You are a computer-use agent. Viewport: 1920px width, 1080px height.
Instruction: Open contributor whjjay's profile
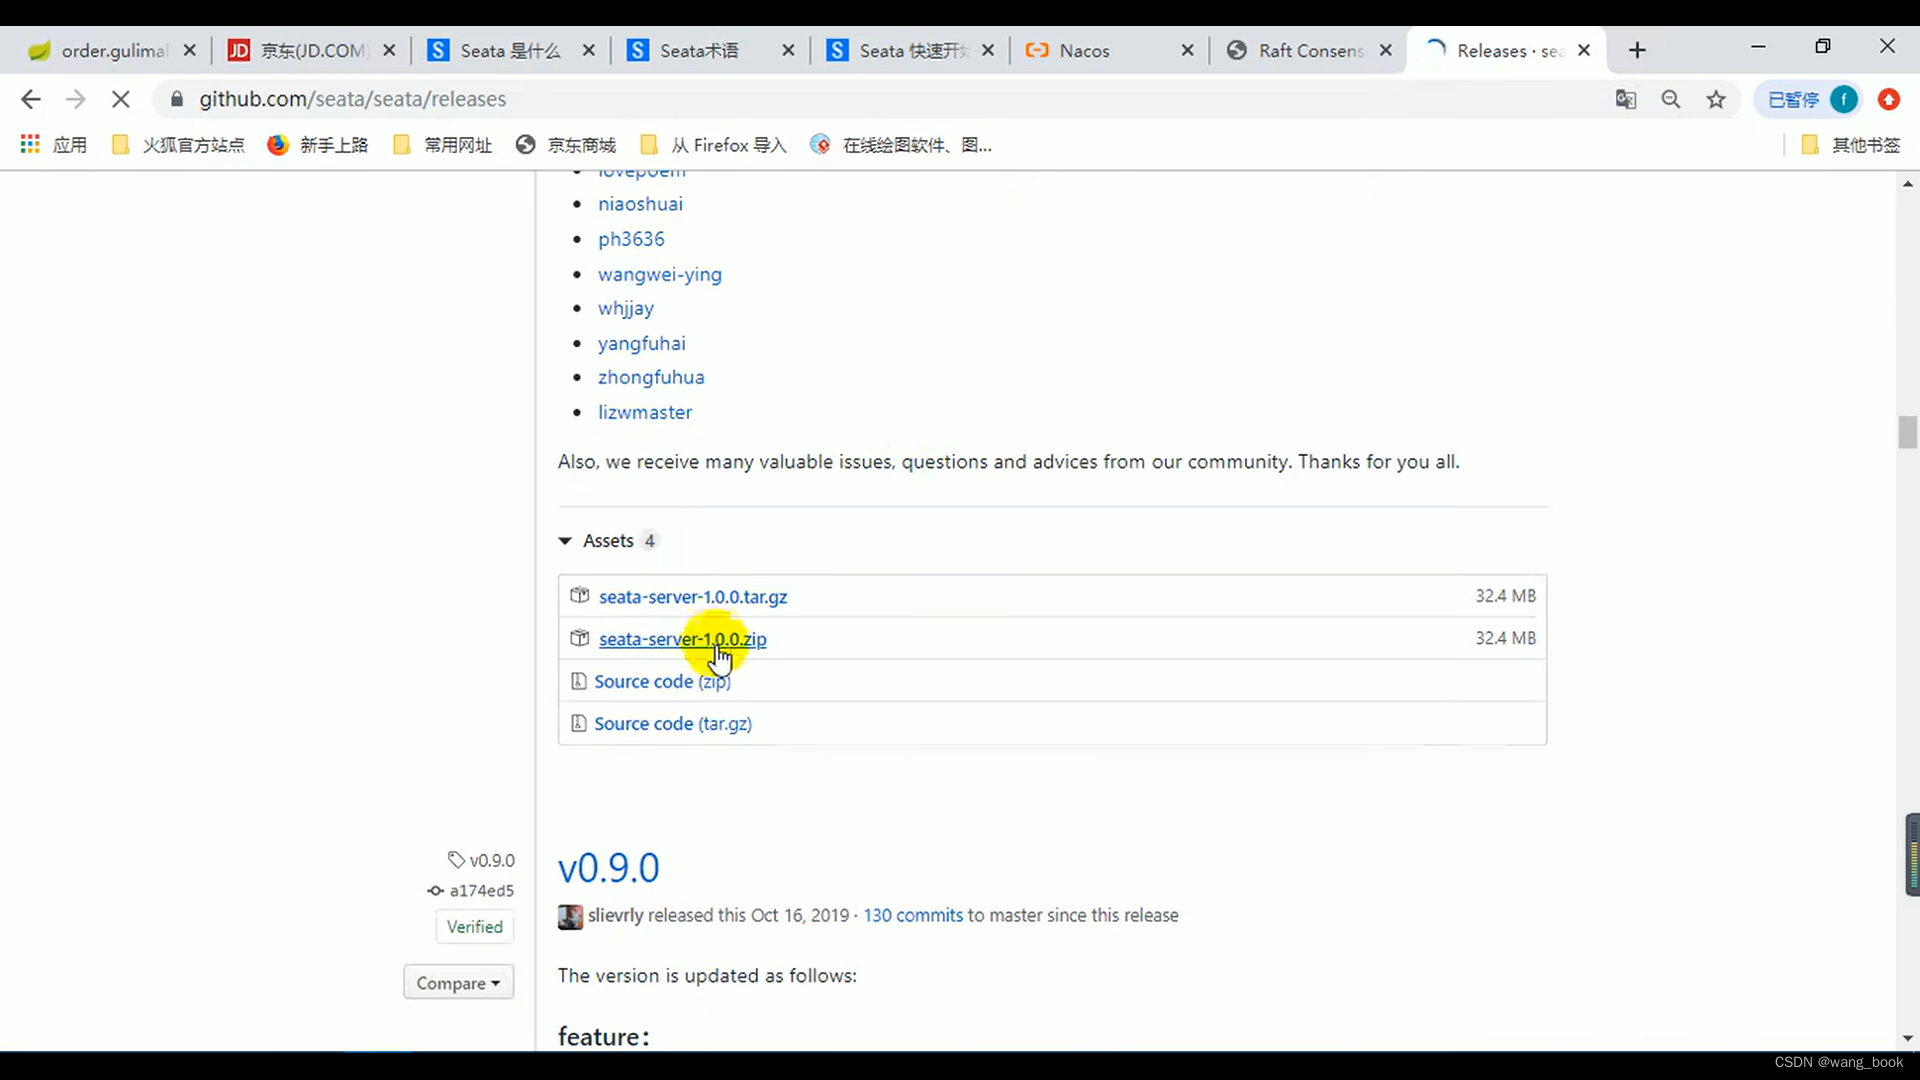pos(626,308)
